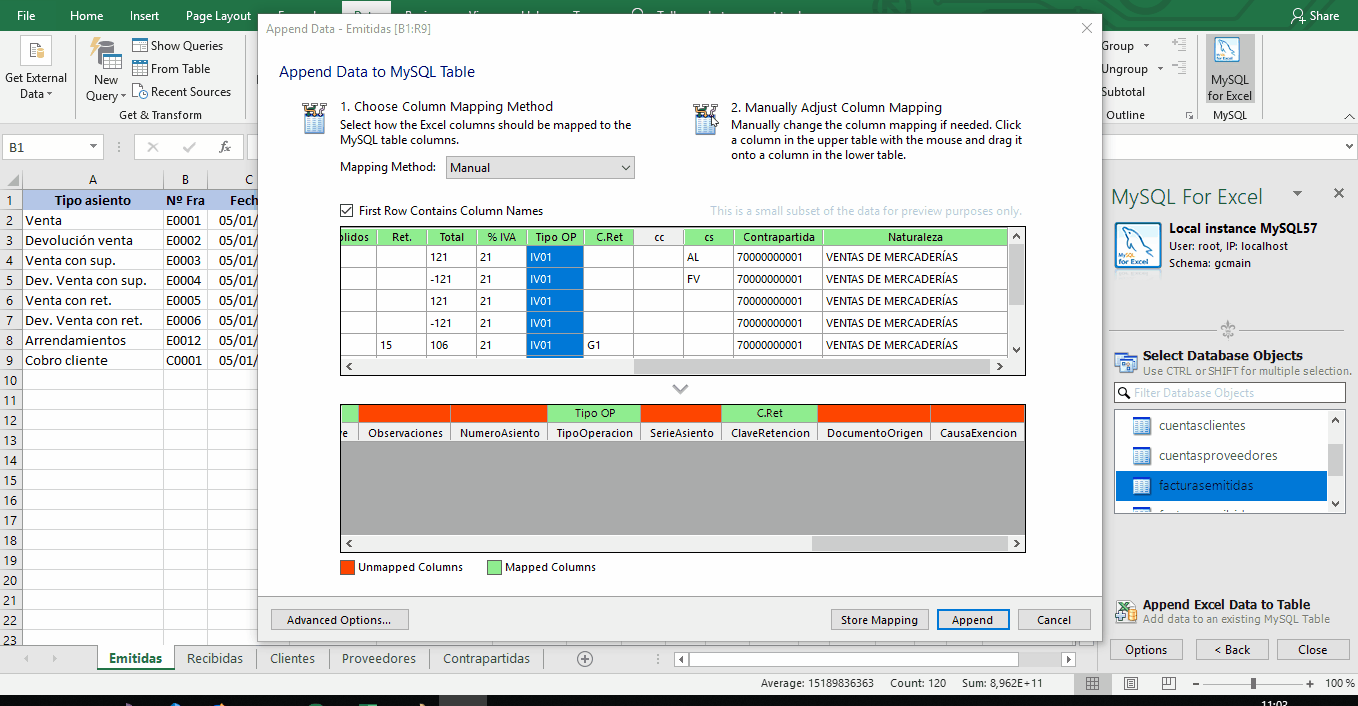Click the MySQL for Excel ribbon icon
The image size is (1358, 706).
(x=1229, y=68)
